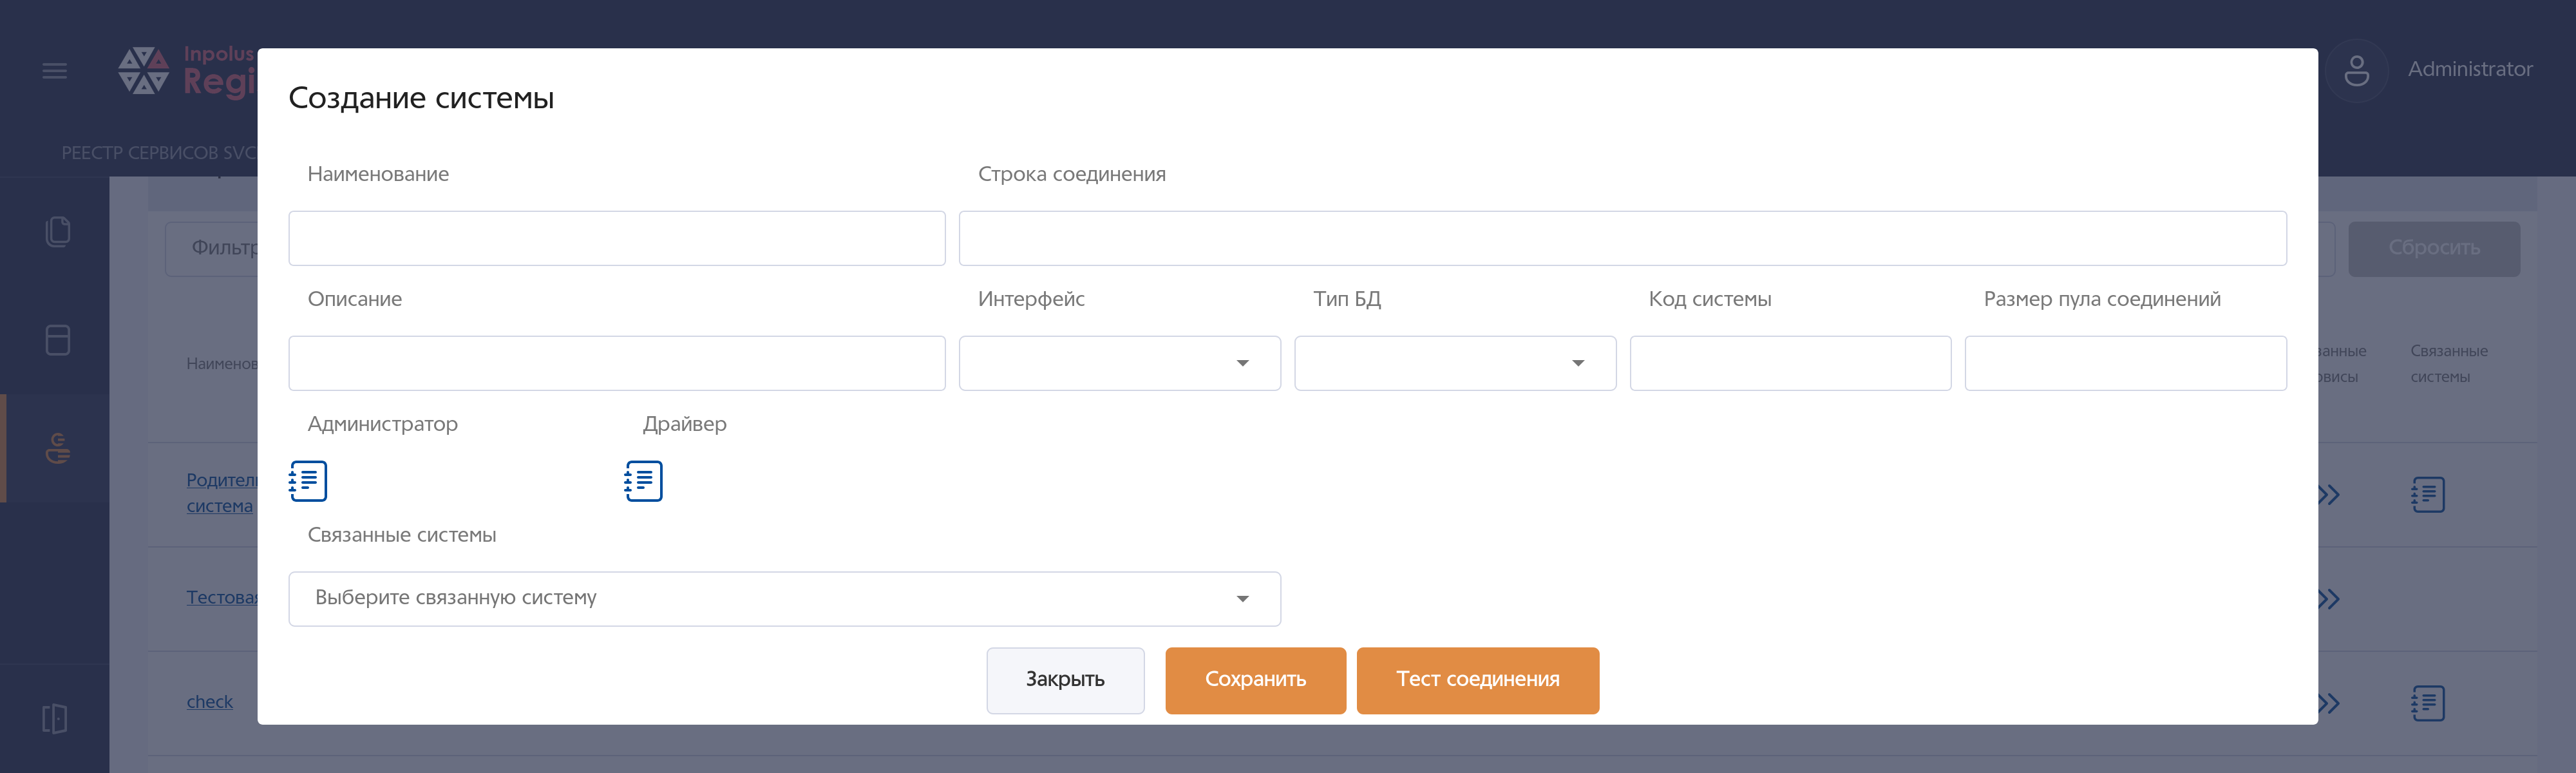Screen dimensions: 2576x773
Task: Click the Связанные системы column header
Action: (x=2448, y=363)
